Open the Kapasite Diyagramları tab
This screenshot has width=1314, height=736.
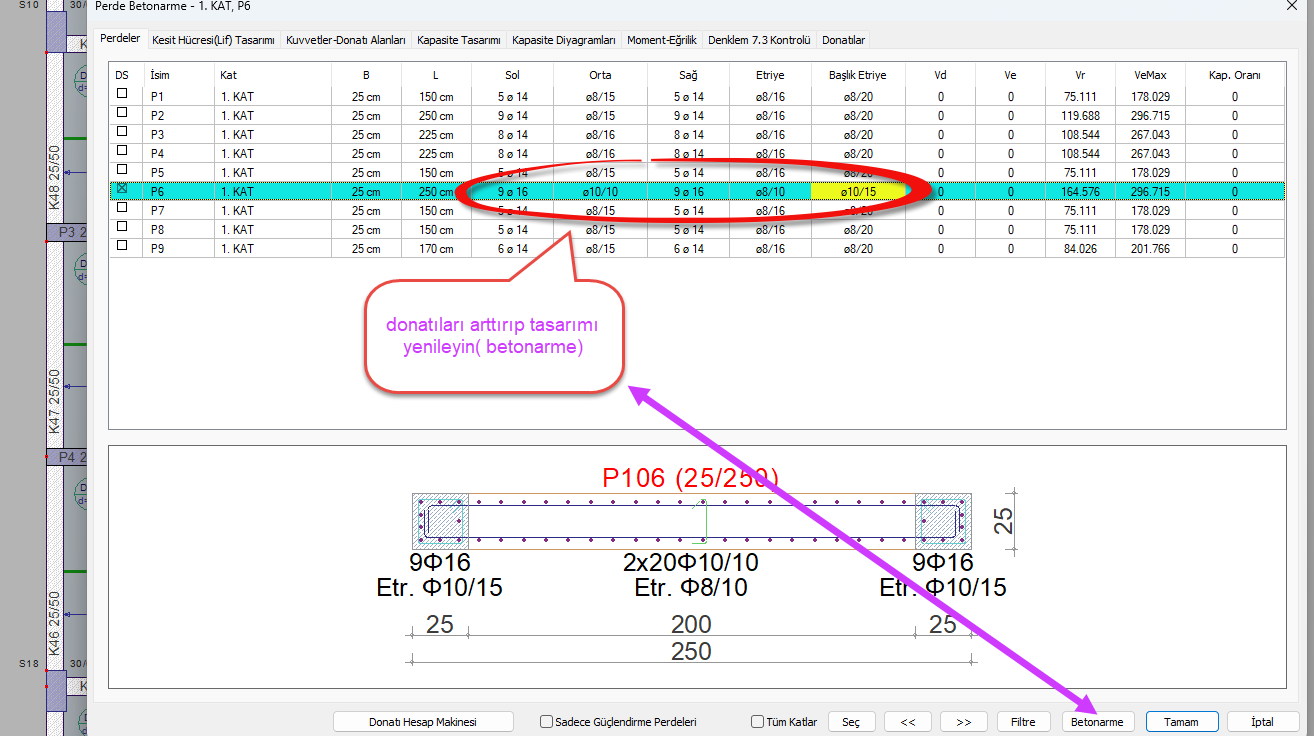pos(563,40)
